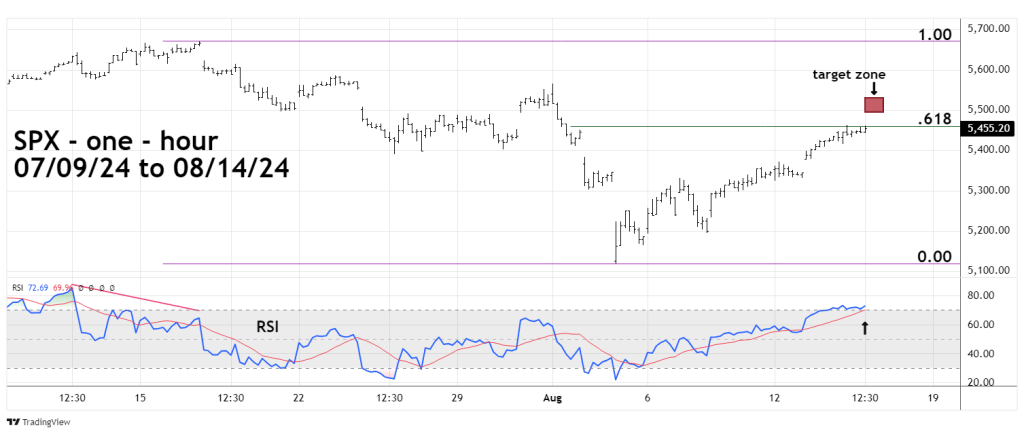Screen dimensions: 1024x434
Task: Select the 0.00 Fibonacci level label
Action: coord(934,257)
